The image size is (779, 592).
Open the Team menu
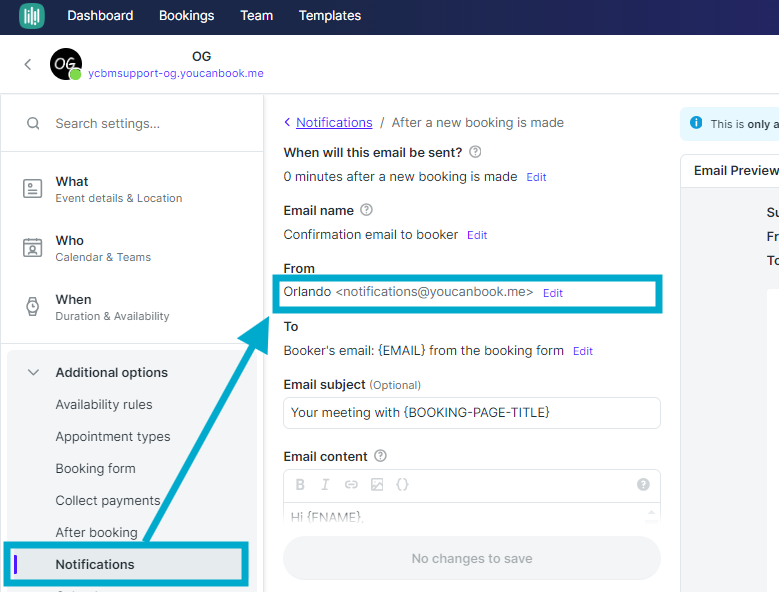257,15
